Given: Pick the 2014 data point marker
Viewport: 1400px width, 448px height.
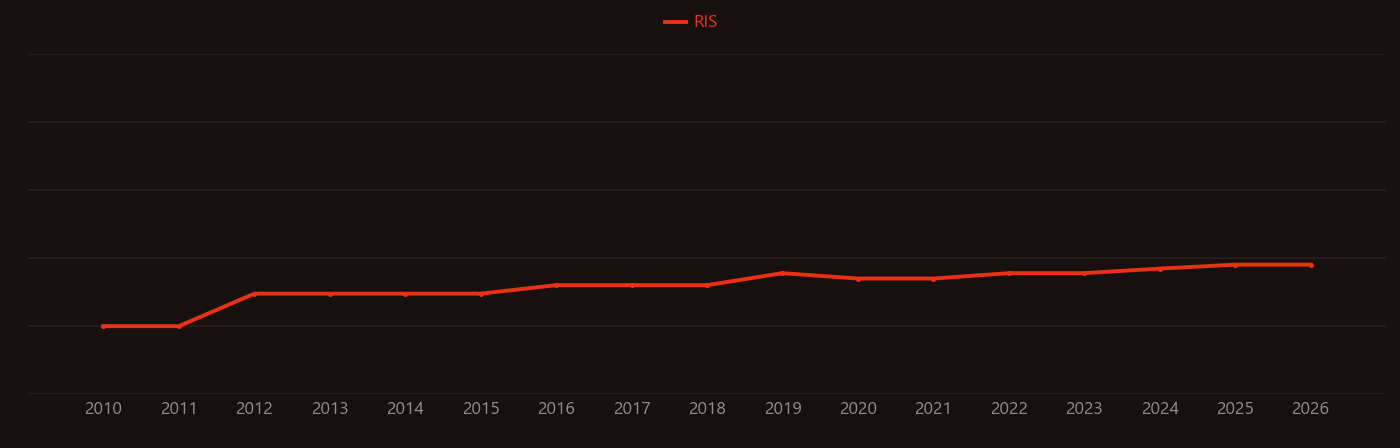Looking at the screenshot, I should point(405,294).
